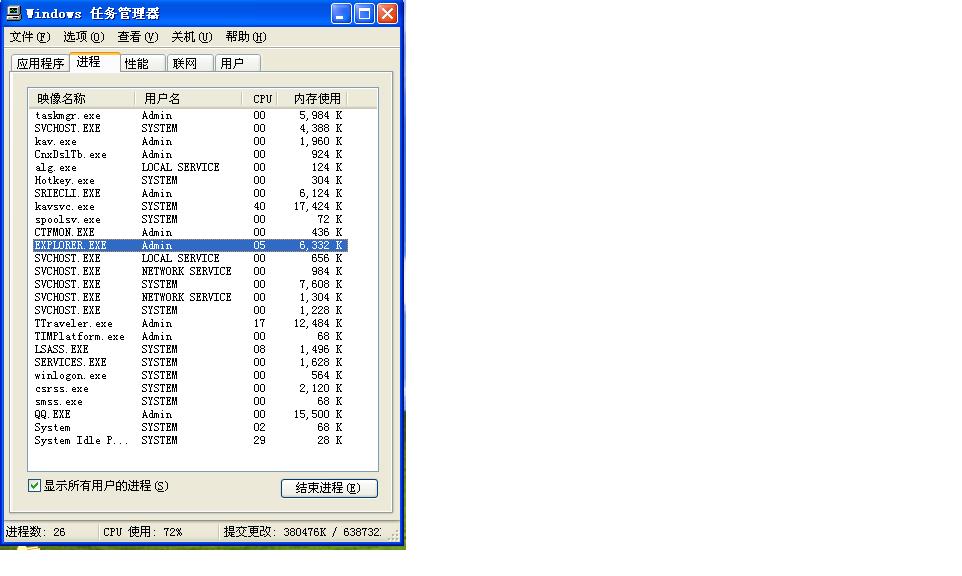Select the kavsvc.exe process
This screenshot has height=576, width=962.
coord(189,207)
